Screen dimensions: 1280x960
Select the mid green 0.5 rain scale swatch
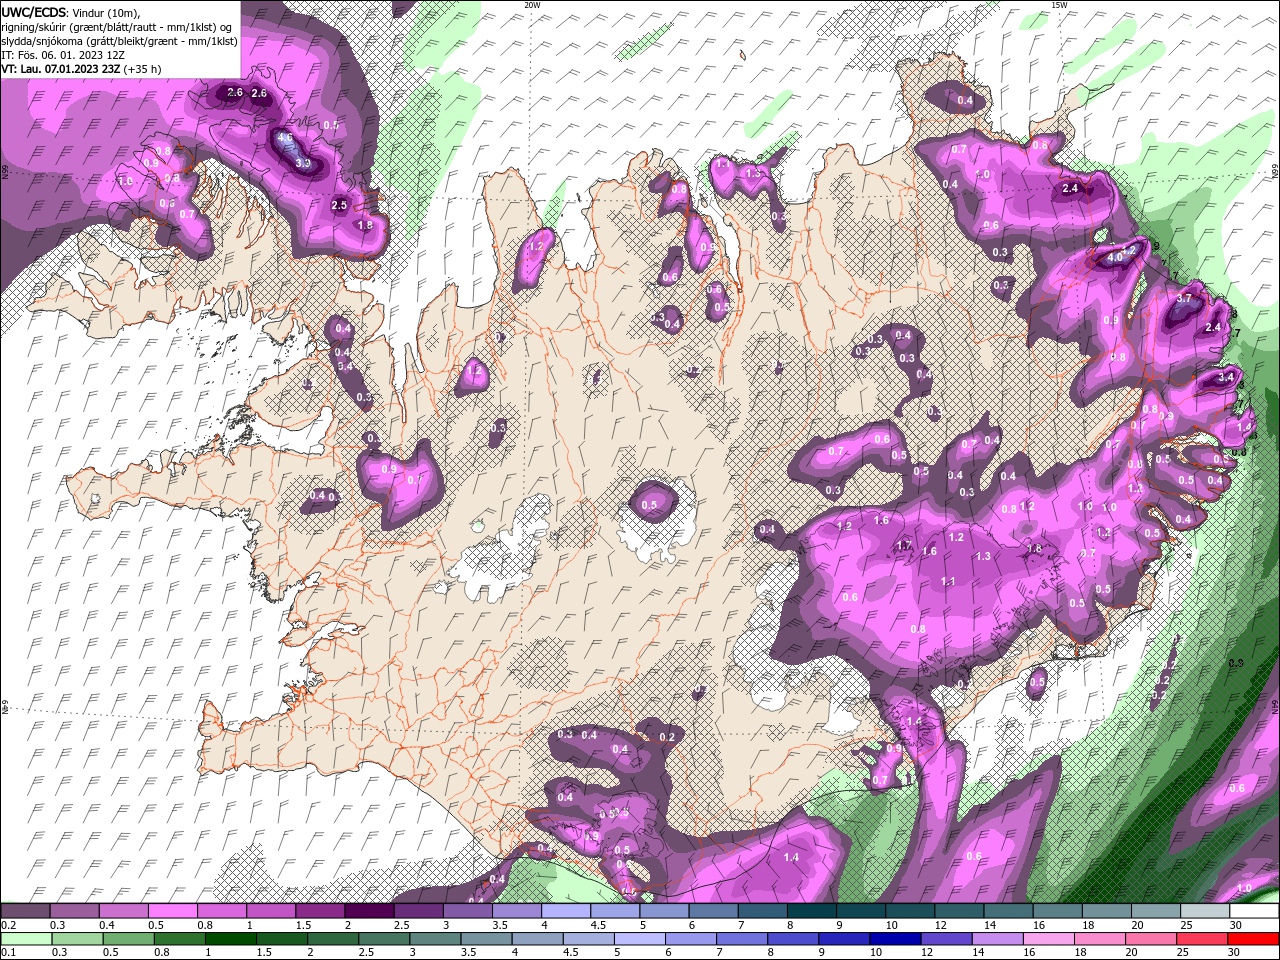128,939
